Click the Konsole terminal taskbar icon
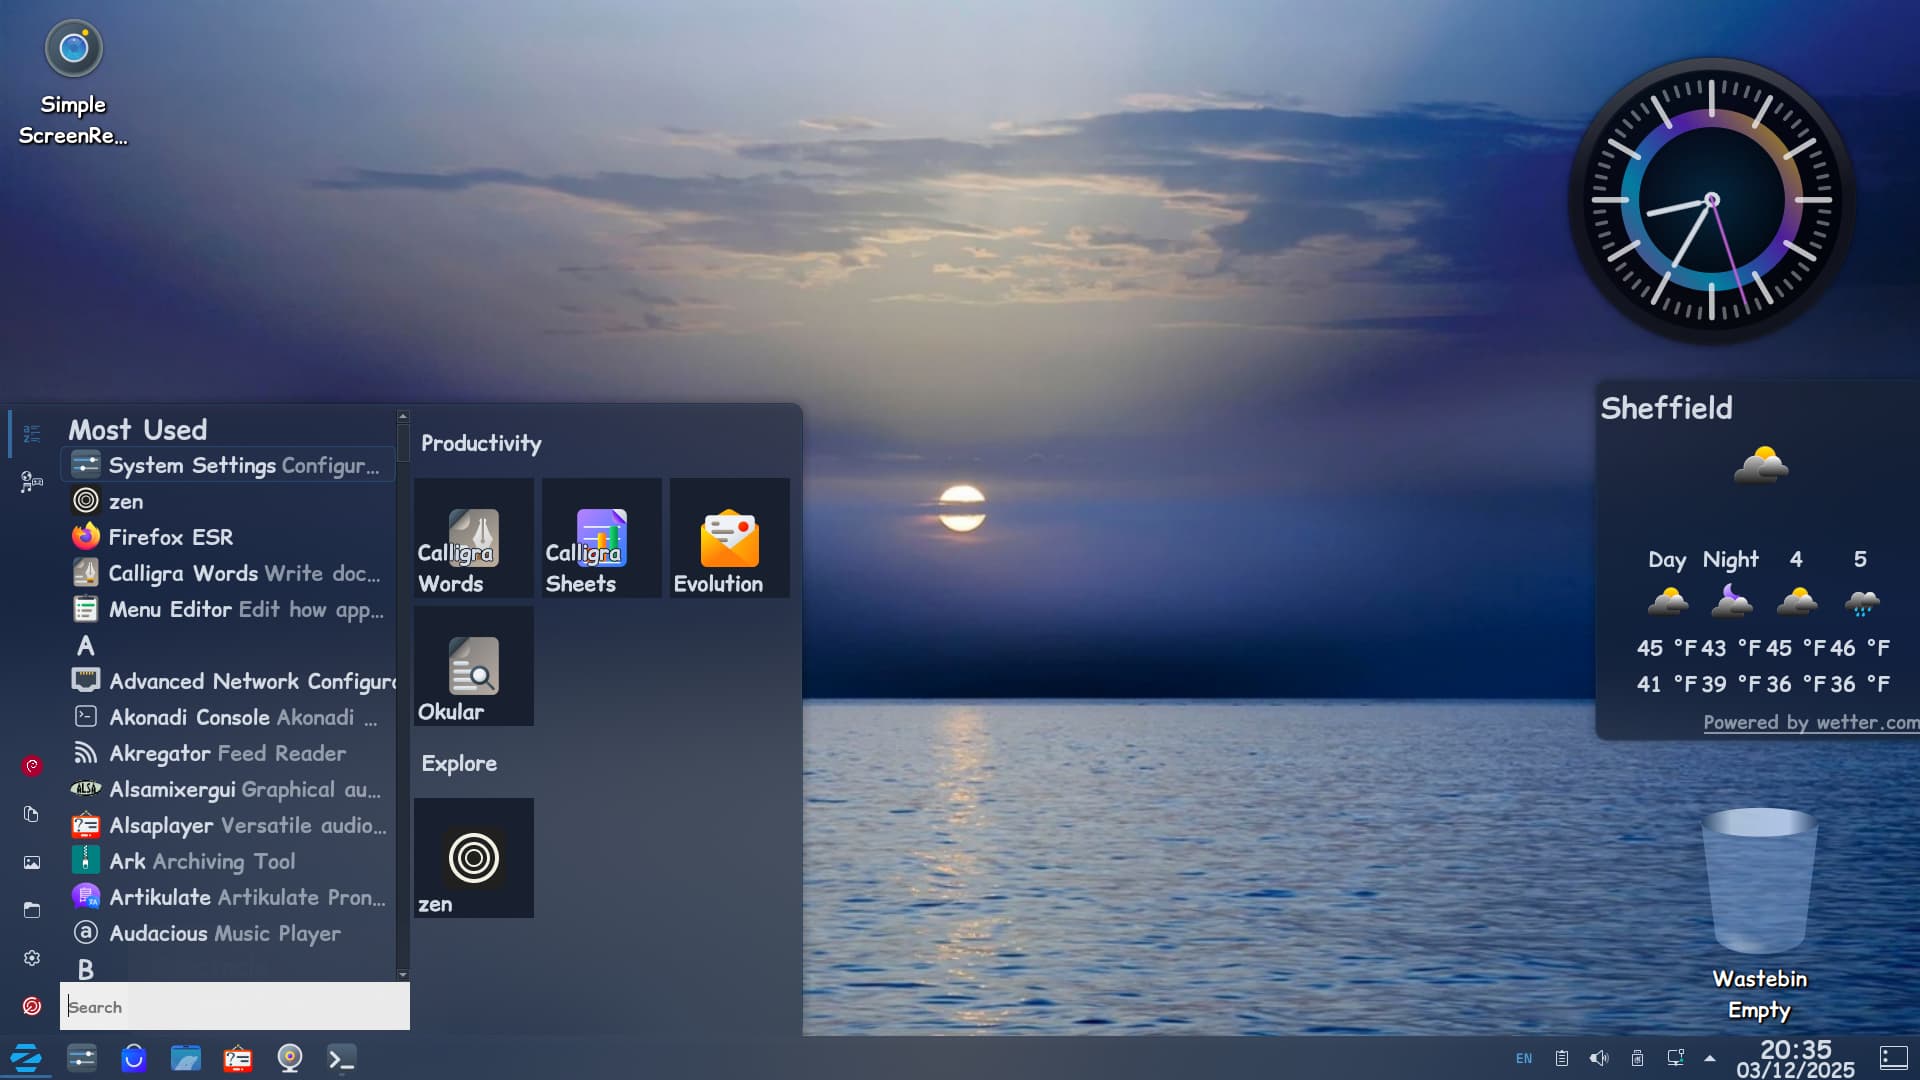This screenshot has width=1920, height=1080. click(341, 1058)
